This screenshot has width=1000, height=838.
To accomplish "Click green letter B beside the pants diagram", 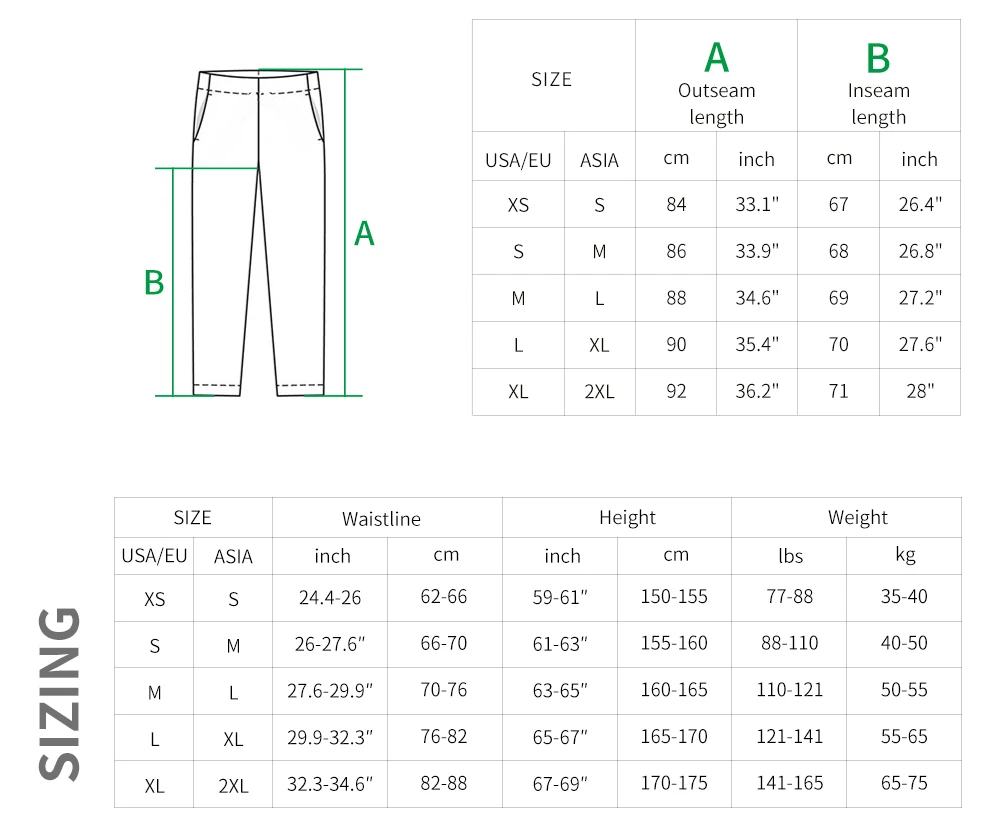I will point(154,283).
